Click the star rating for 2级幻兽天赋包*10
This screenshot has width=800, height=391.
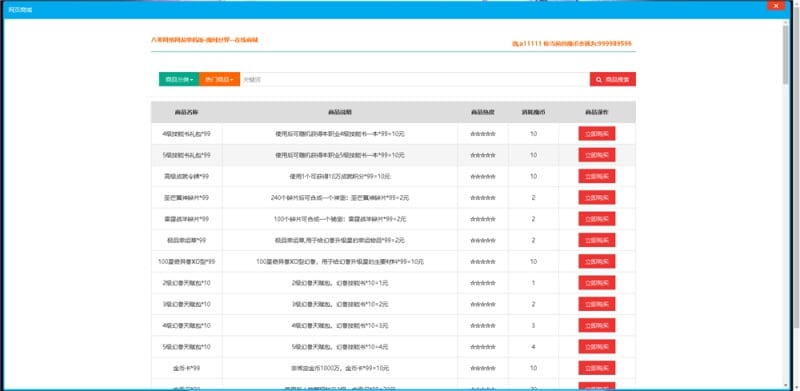click(483, 283)
